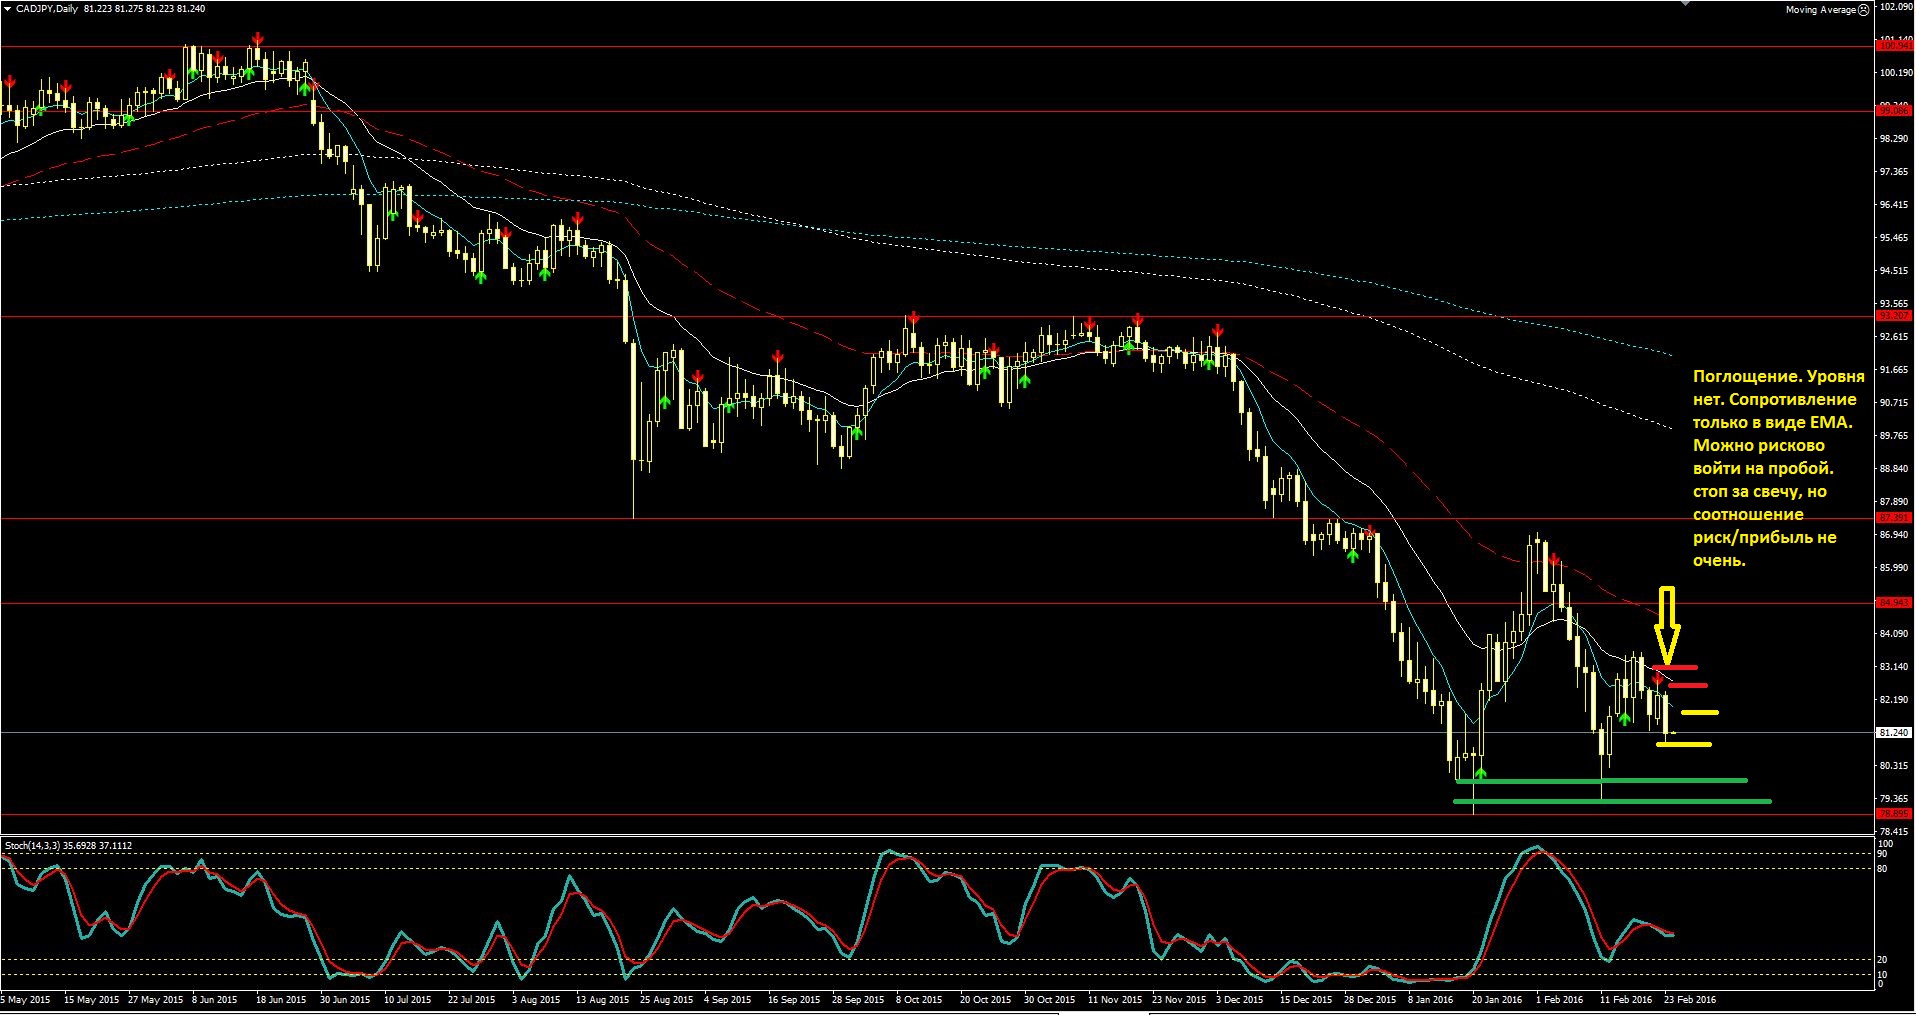Image resolution: width=1916 pixels, height=1015 pixels.
Task: Select the OHLC values 81.223 81.275 81.223 81.240
Action: [145, 9]
